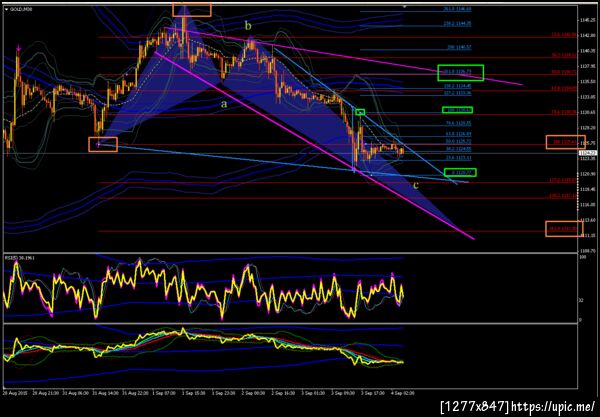Image resolution: width=600 pixels, height=417 pixels.
Task: Click the 4 Sep 02:00 time label
Action: [403, 393]
